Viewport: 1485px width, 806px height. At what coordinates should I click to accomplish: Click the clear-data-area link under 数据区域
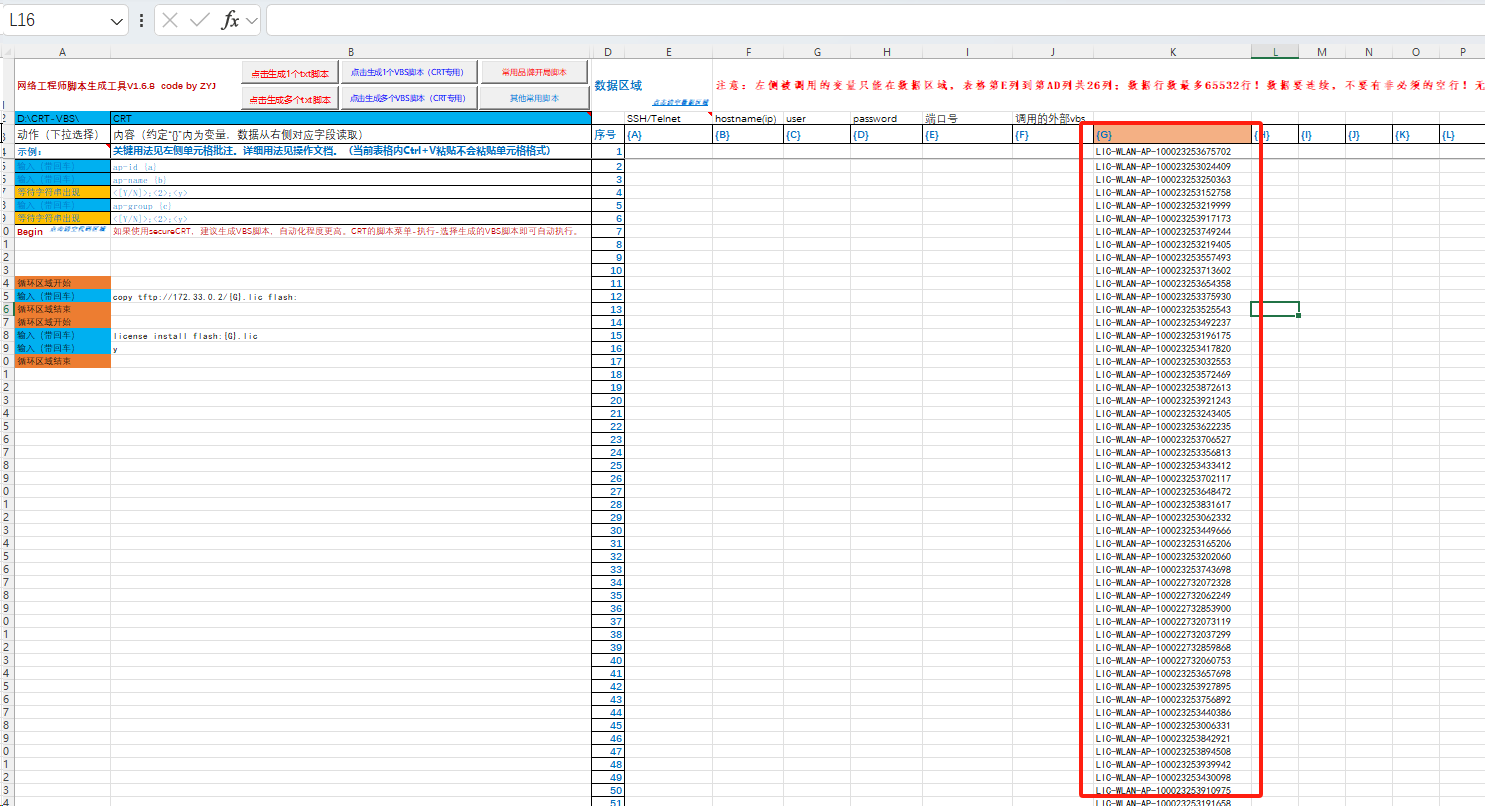(680, 102)
